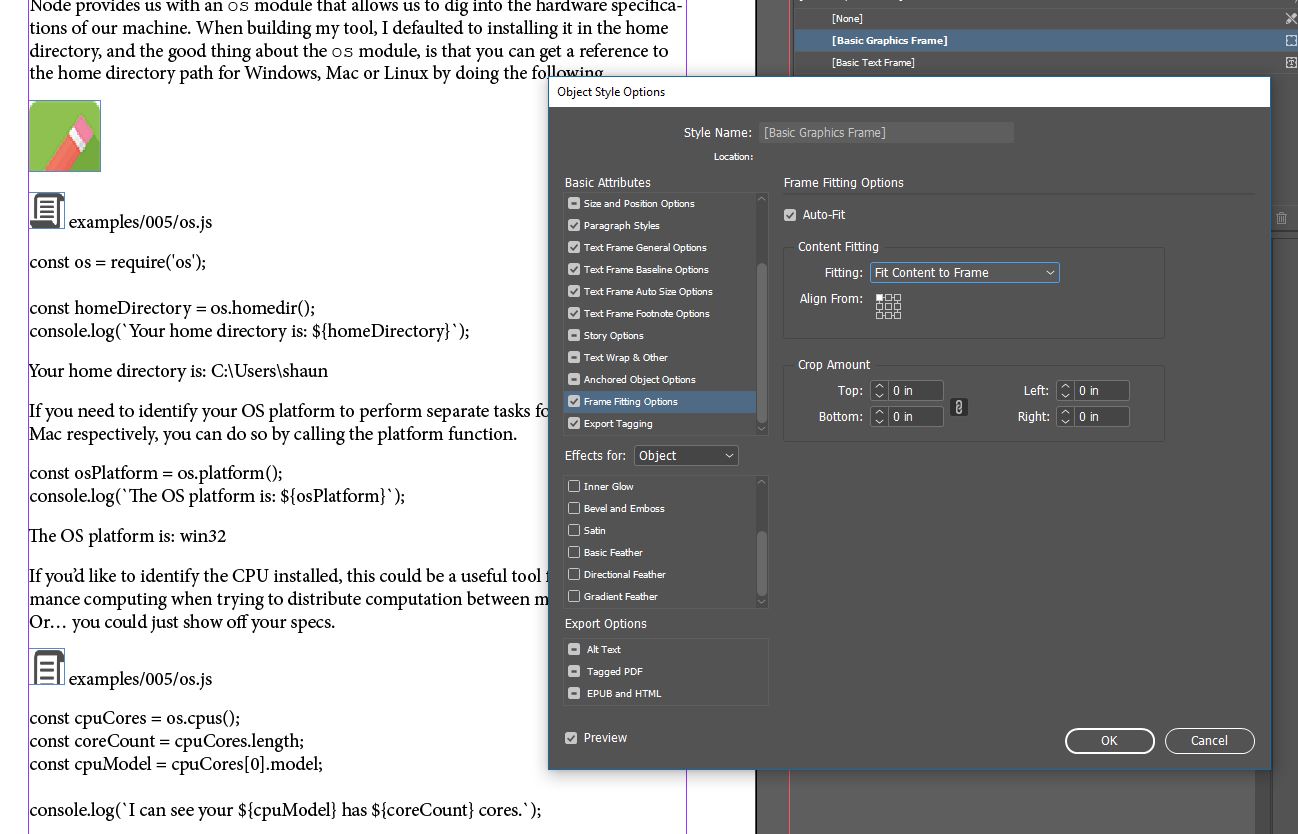Image resolution: width=1298 pixels, height=834 pixels.
Task: Click the center point of the Align From grid
Action: click(x=888, y=306)
